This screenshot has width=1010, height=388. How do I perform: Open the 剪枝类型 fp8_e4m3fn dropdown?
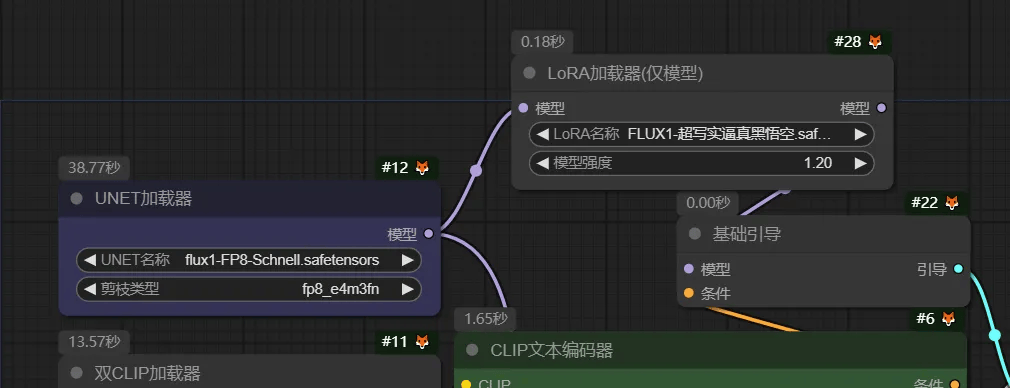click(x=249, y=289)
